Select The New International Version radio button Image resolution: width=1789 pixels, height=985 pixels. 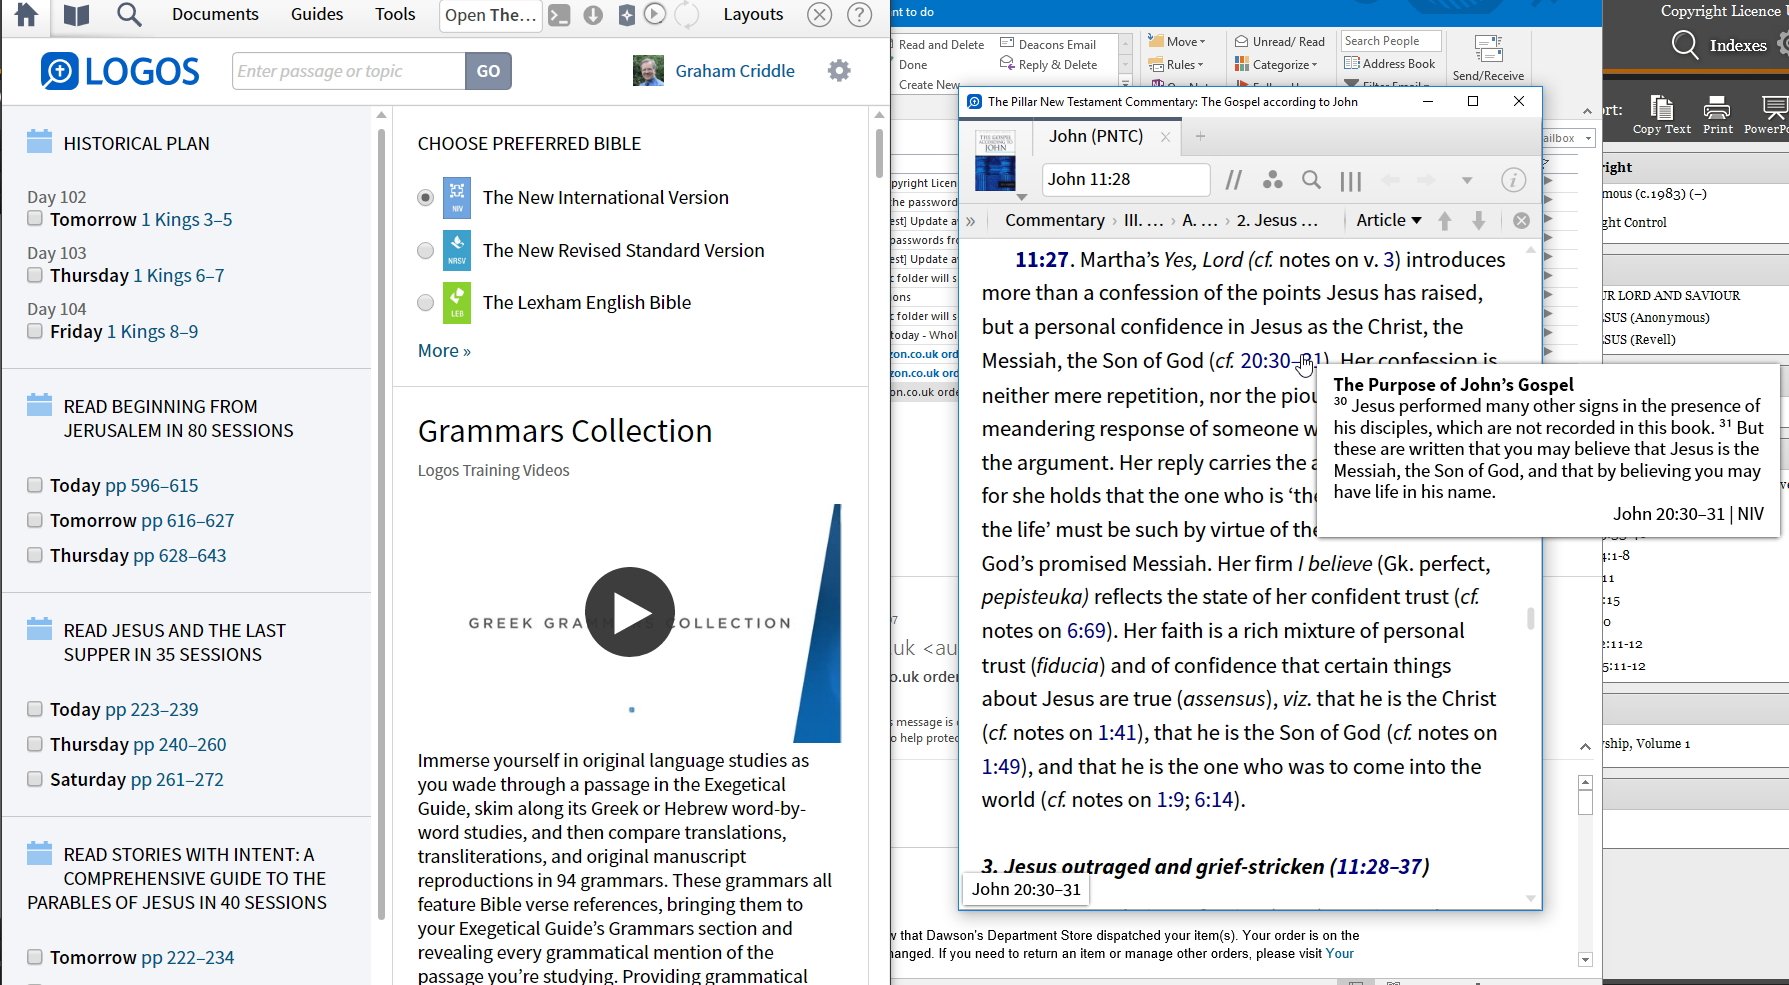click(426, 198)
